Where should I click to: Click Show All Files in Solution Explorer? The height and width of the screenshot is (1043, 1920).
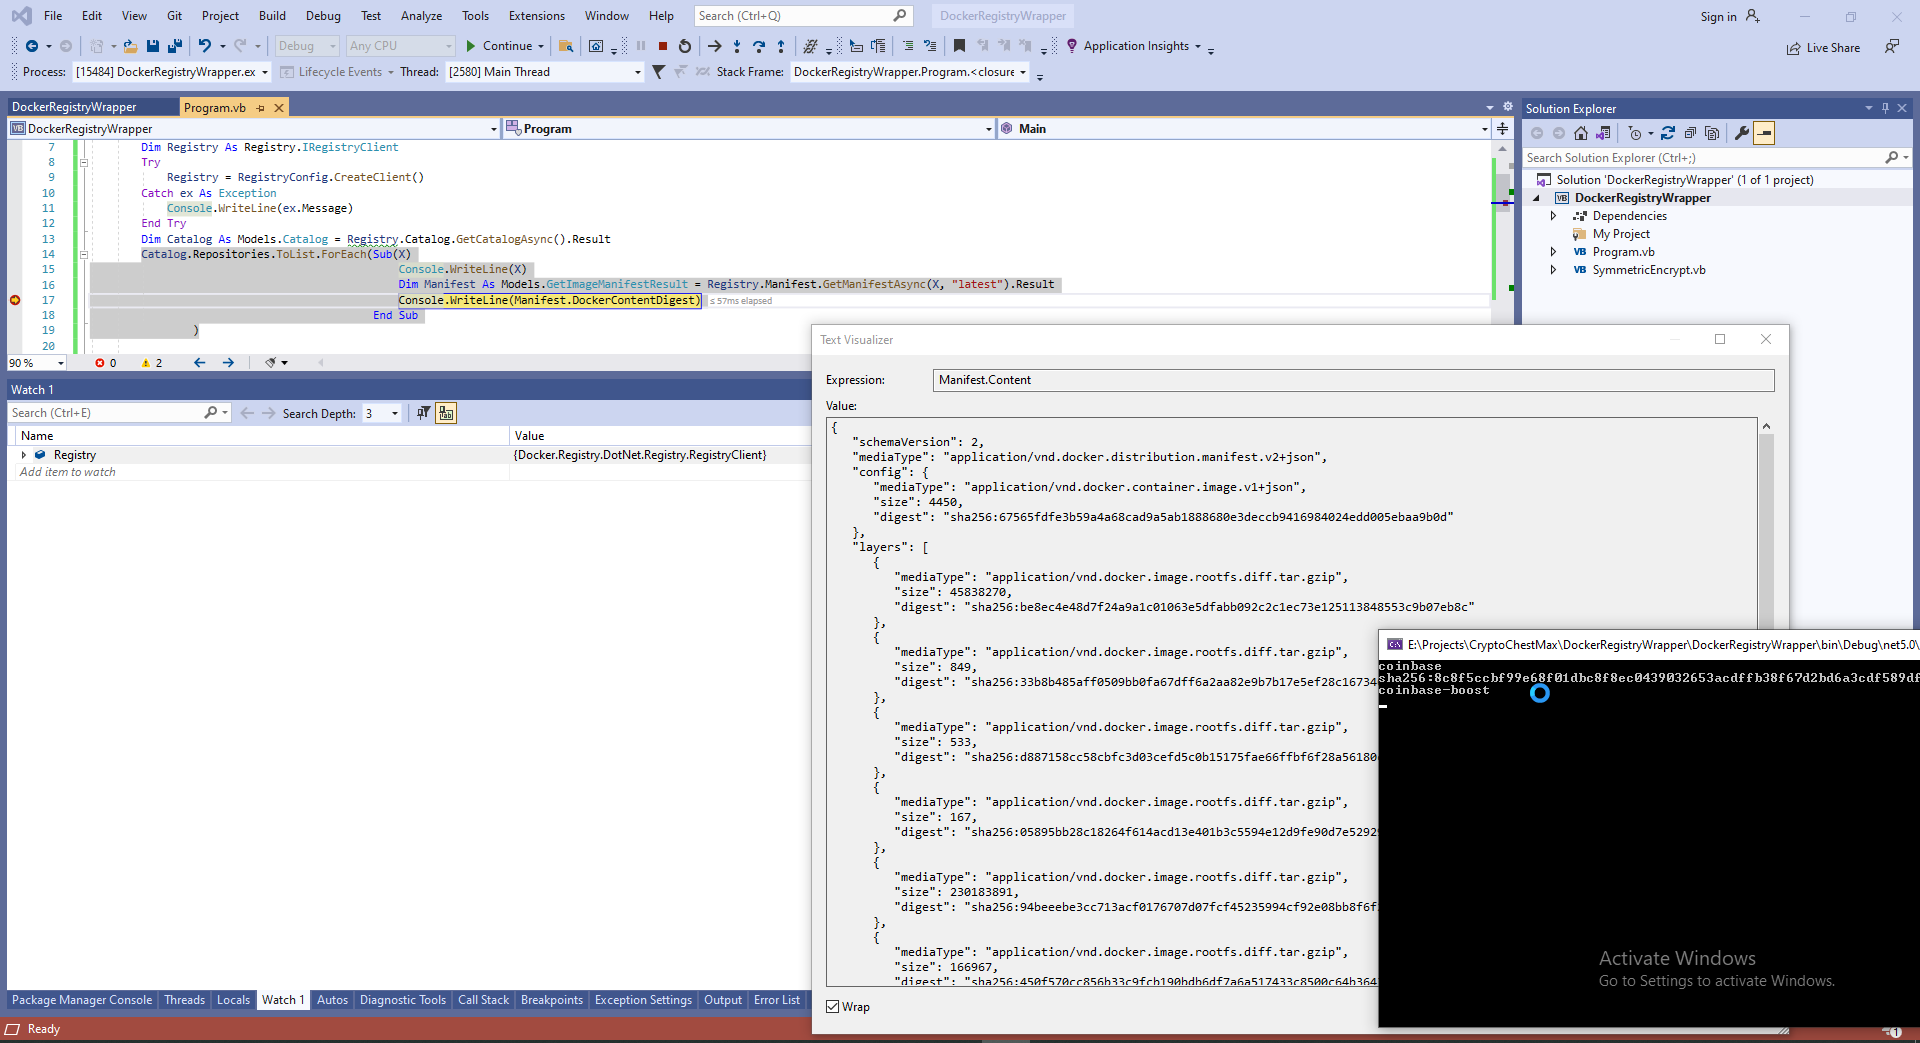[x=1712, y=133]
